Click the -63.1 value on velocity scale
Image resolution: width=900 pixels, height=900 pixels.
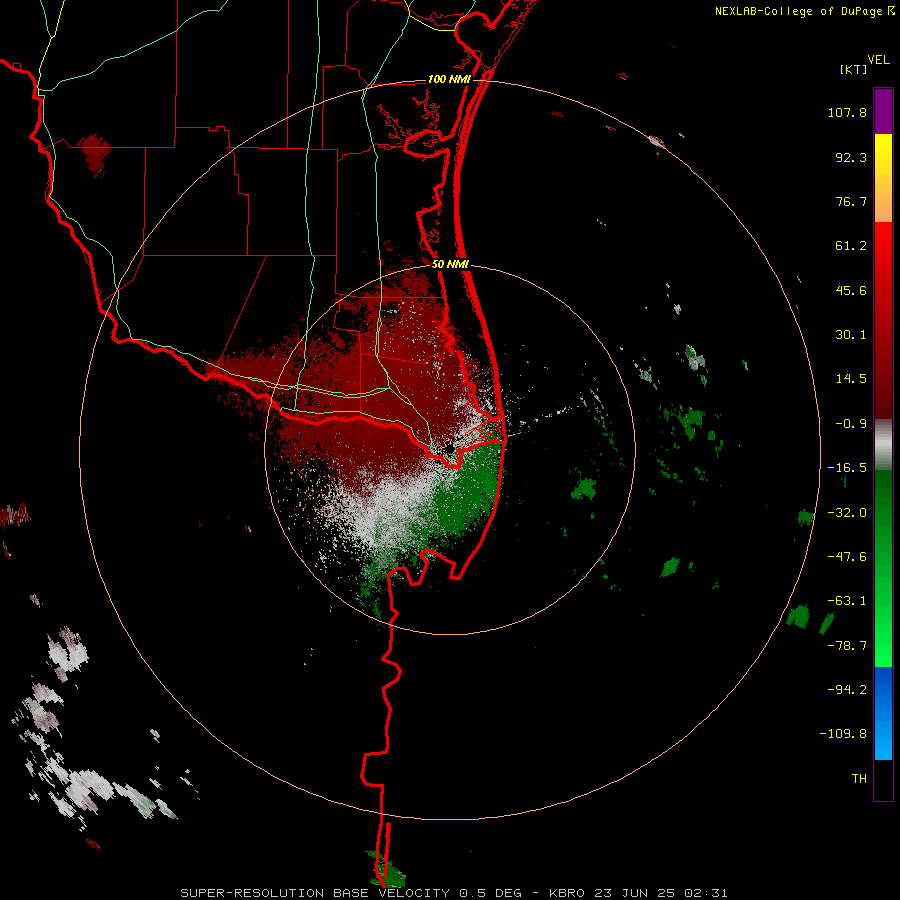[x=847, y=601]
